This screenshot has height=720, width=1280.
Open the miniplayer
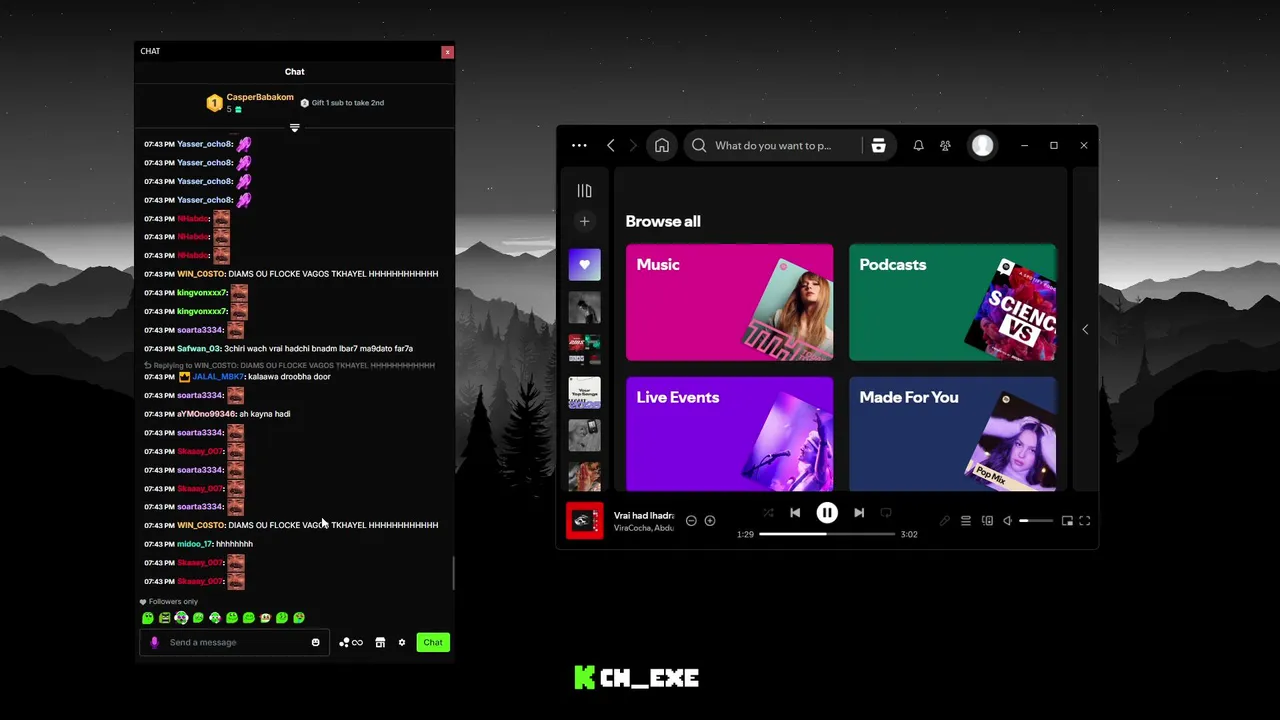pyautogui.click(x=1067, y=521)
